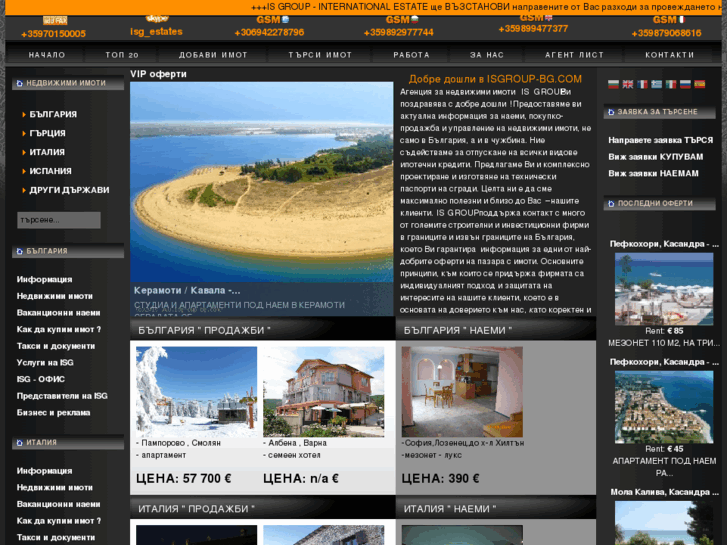Open the София Лозенец maisonette thumbnail
Viewport: 727px width, 545px height.
[462, 392]
